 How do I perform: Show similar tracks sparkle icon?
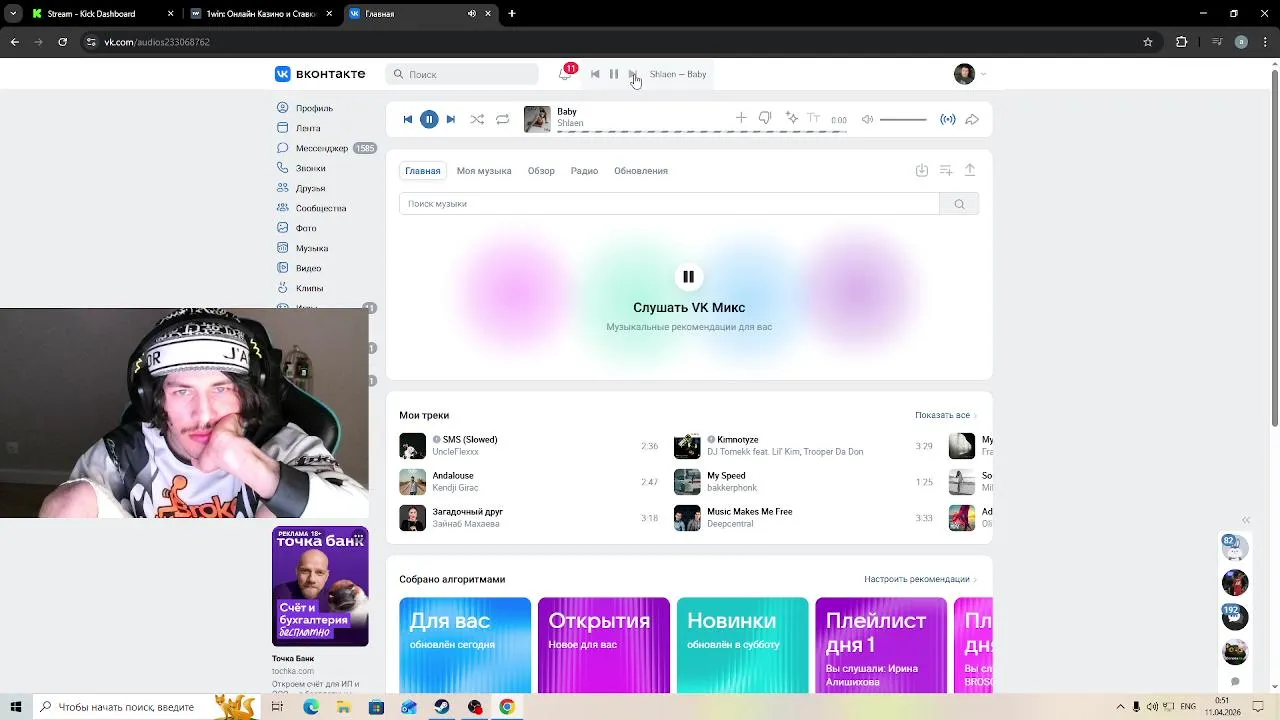(x=792, y=118)
